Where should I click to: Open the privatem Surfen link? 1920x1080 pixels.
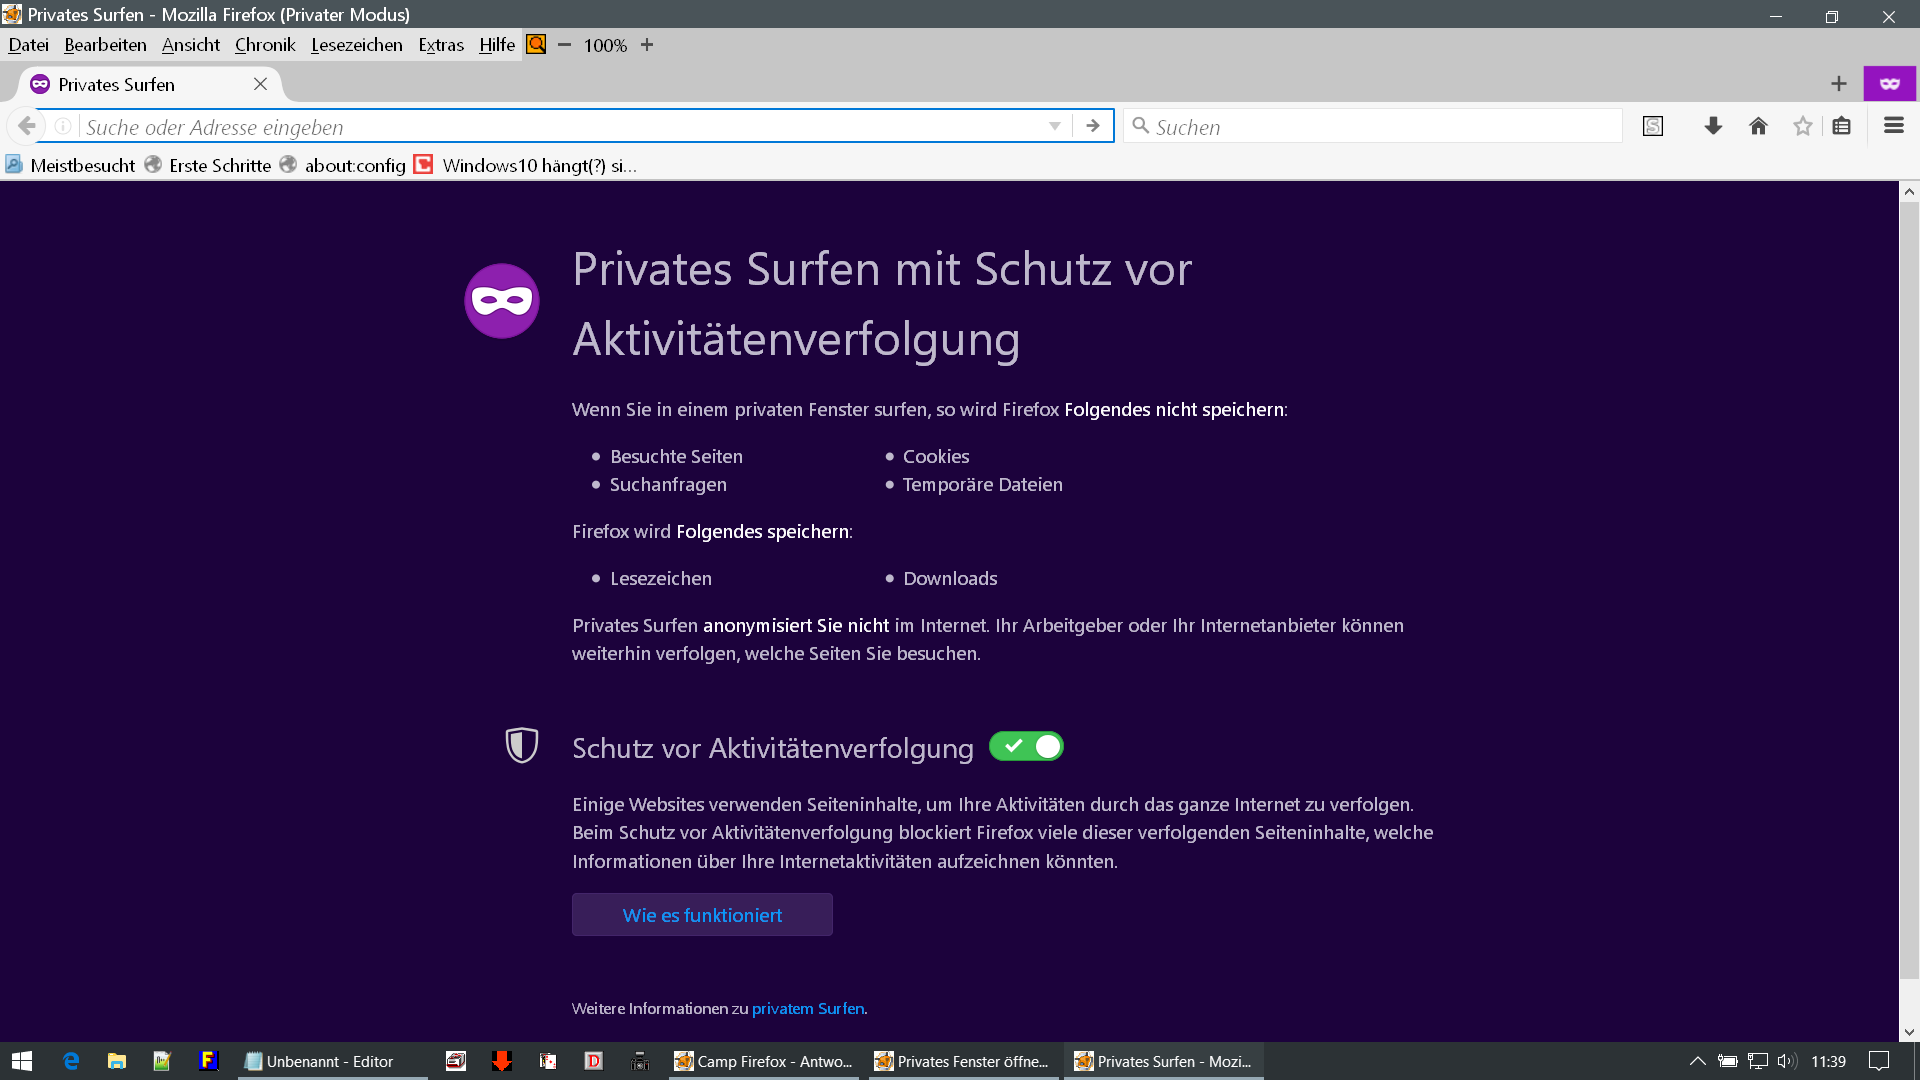pos(807,1008)
